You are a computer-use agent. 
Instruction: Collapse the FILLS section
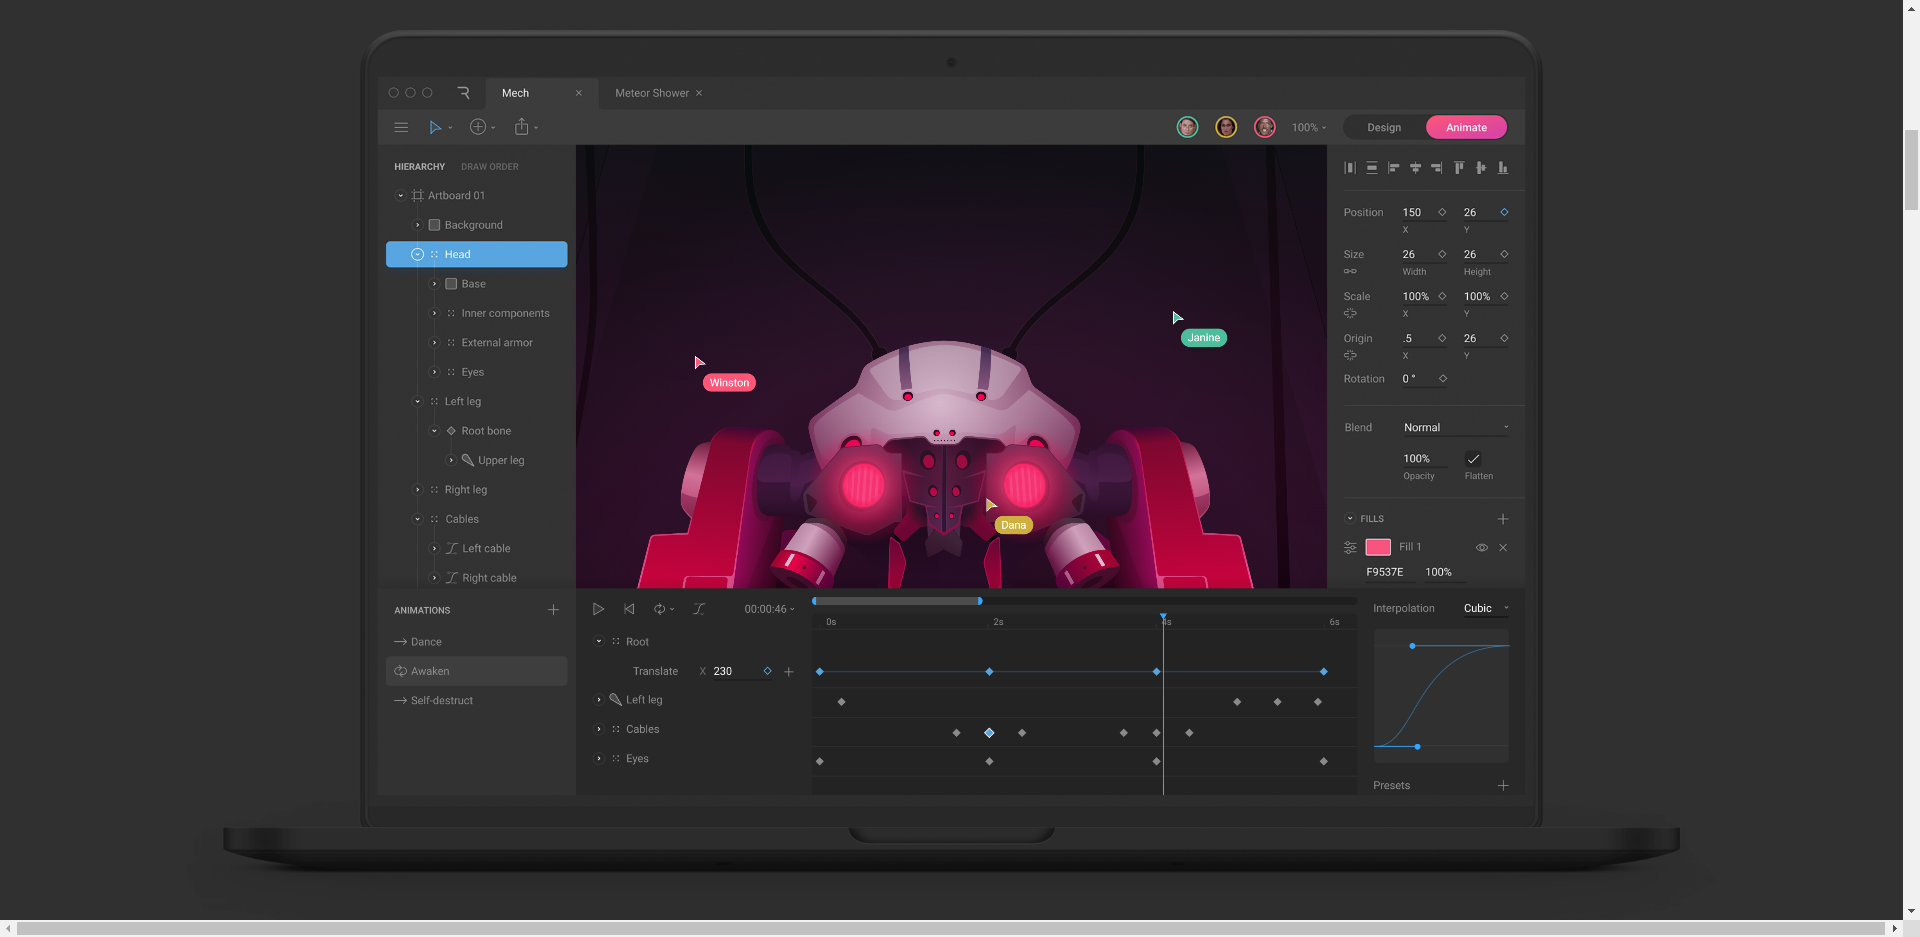tap(1350, 519)
